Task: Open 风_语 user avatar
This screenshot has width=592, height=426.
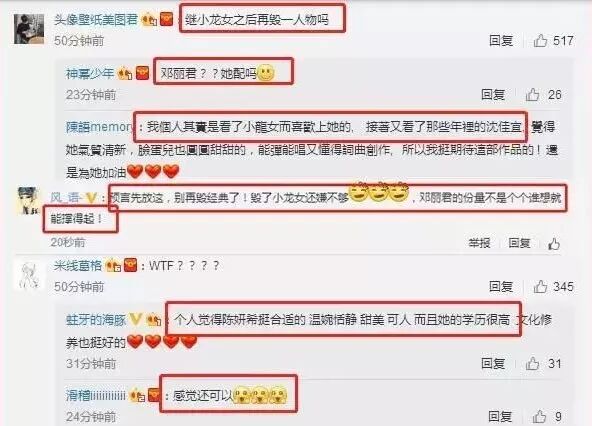Action: (28, 201)
